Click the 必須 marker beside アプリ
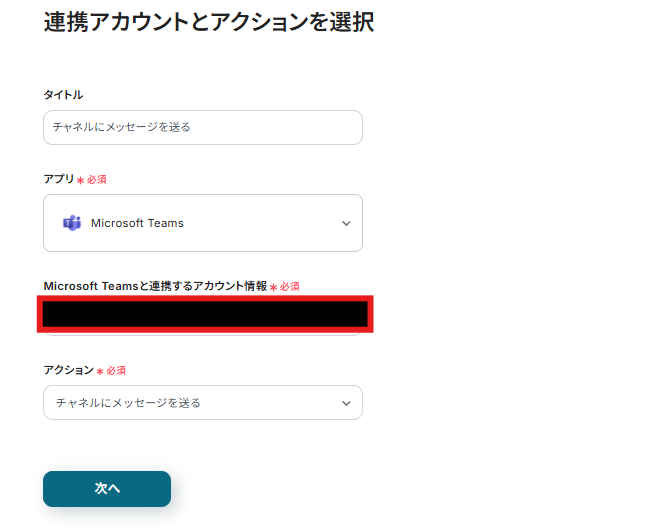This screenshot has width=655, height=532. point(97,180)
